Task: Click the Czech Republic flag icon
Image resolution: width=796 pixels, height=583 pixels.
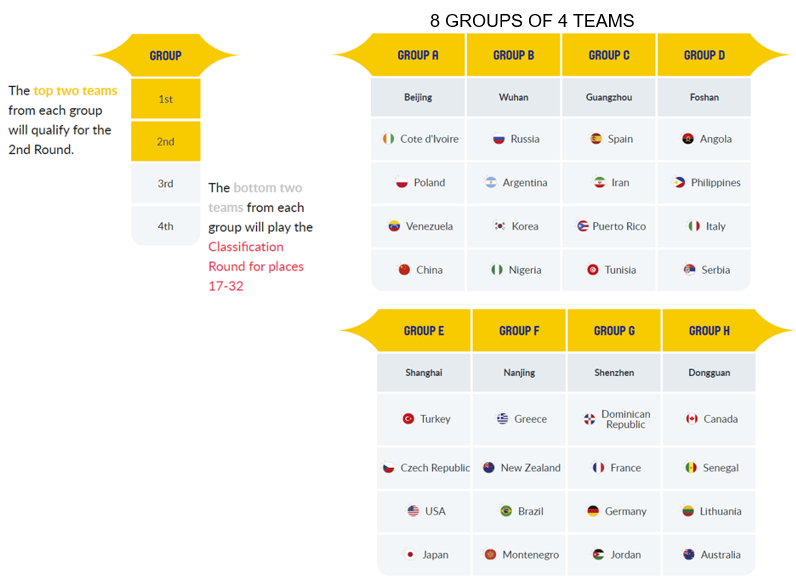Action: [x=388, y=468]
